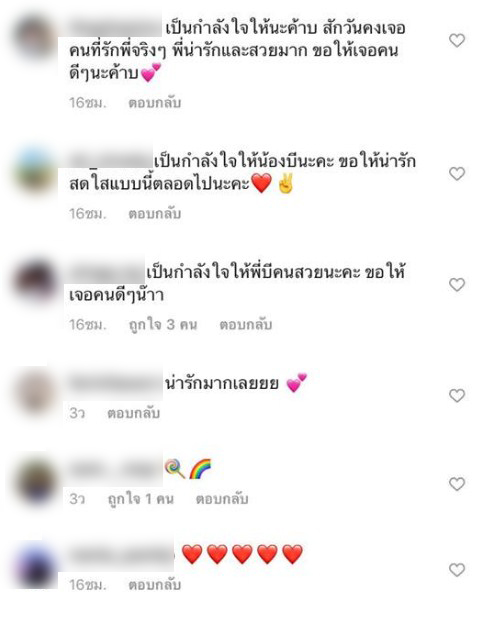Image resolution: width=491 pixels, height=620 pixels.
Task: Like the lollipop and rainbow emoji comment
Action: pos(457,484)
